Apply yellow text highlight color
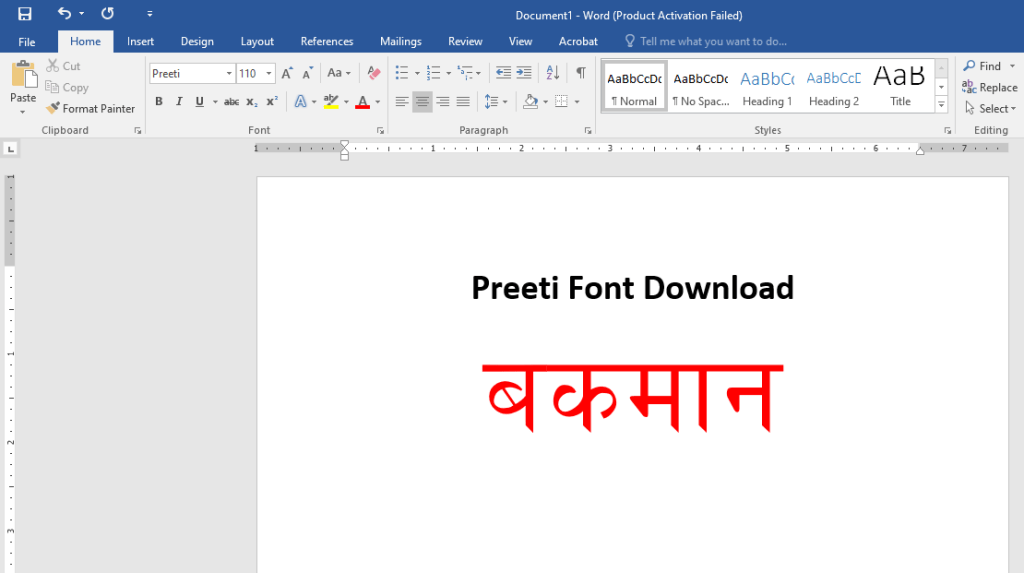This screenshot has height=573, width=1024. pos(331,101)
